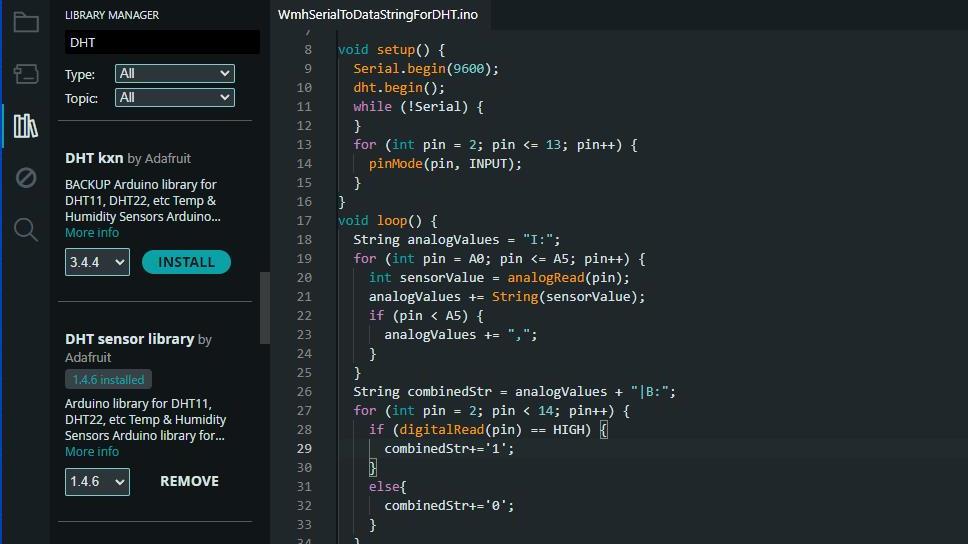Open More info for DHT sensor library
This screenshot has height=544, width=968.
[92, 451]
